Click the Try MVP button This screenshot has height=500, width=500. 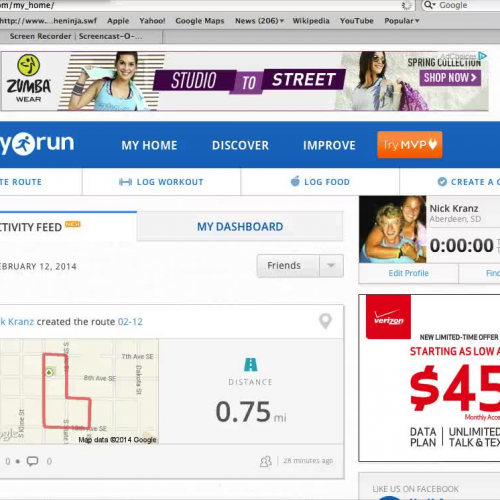410,145
